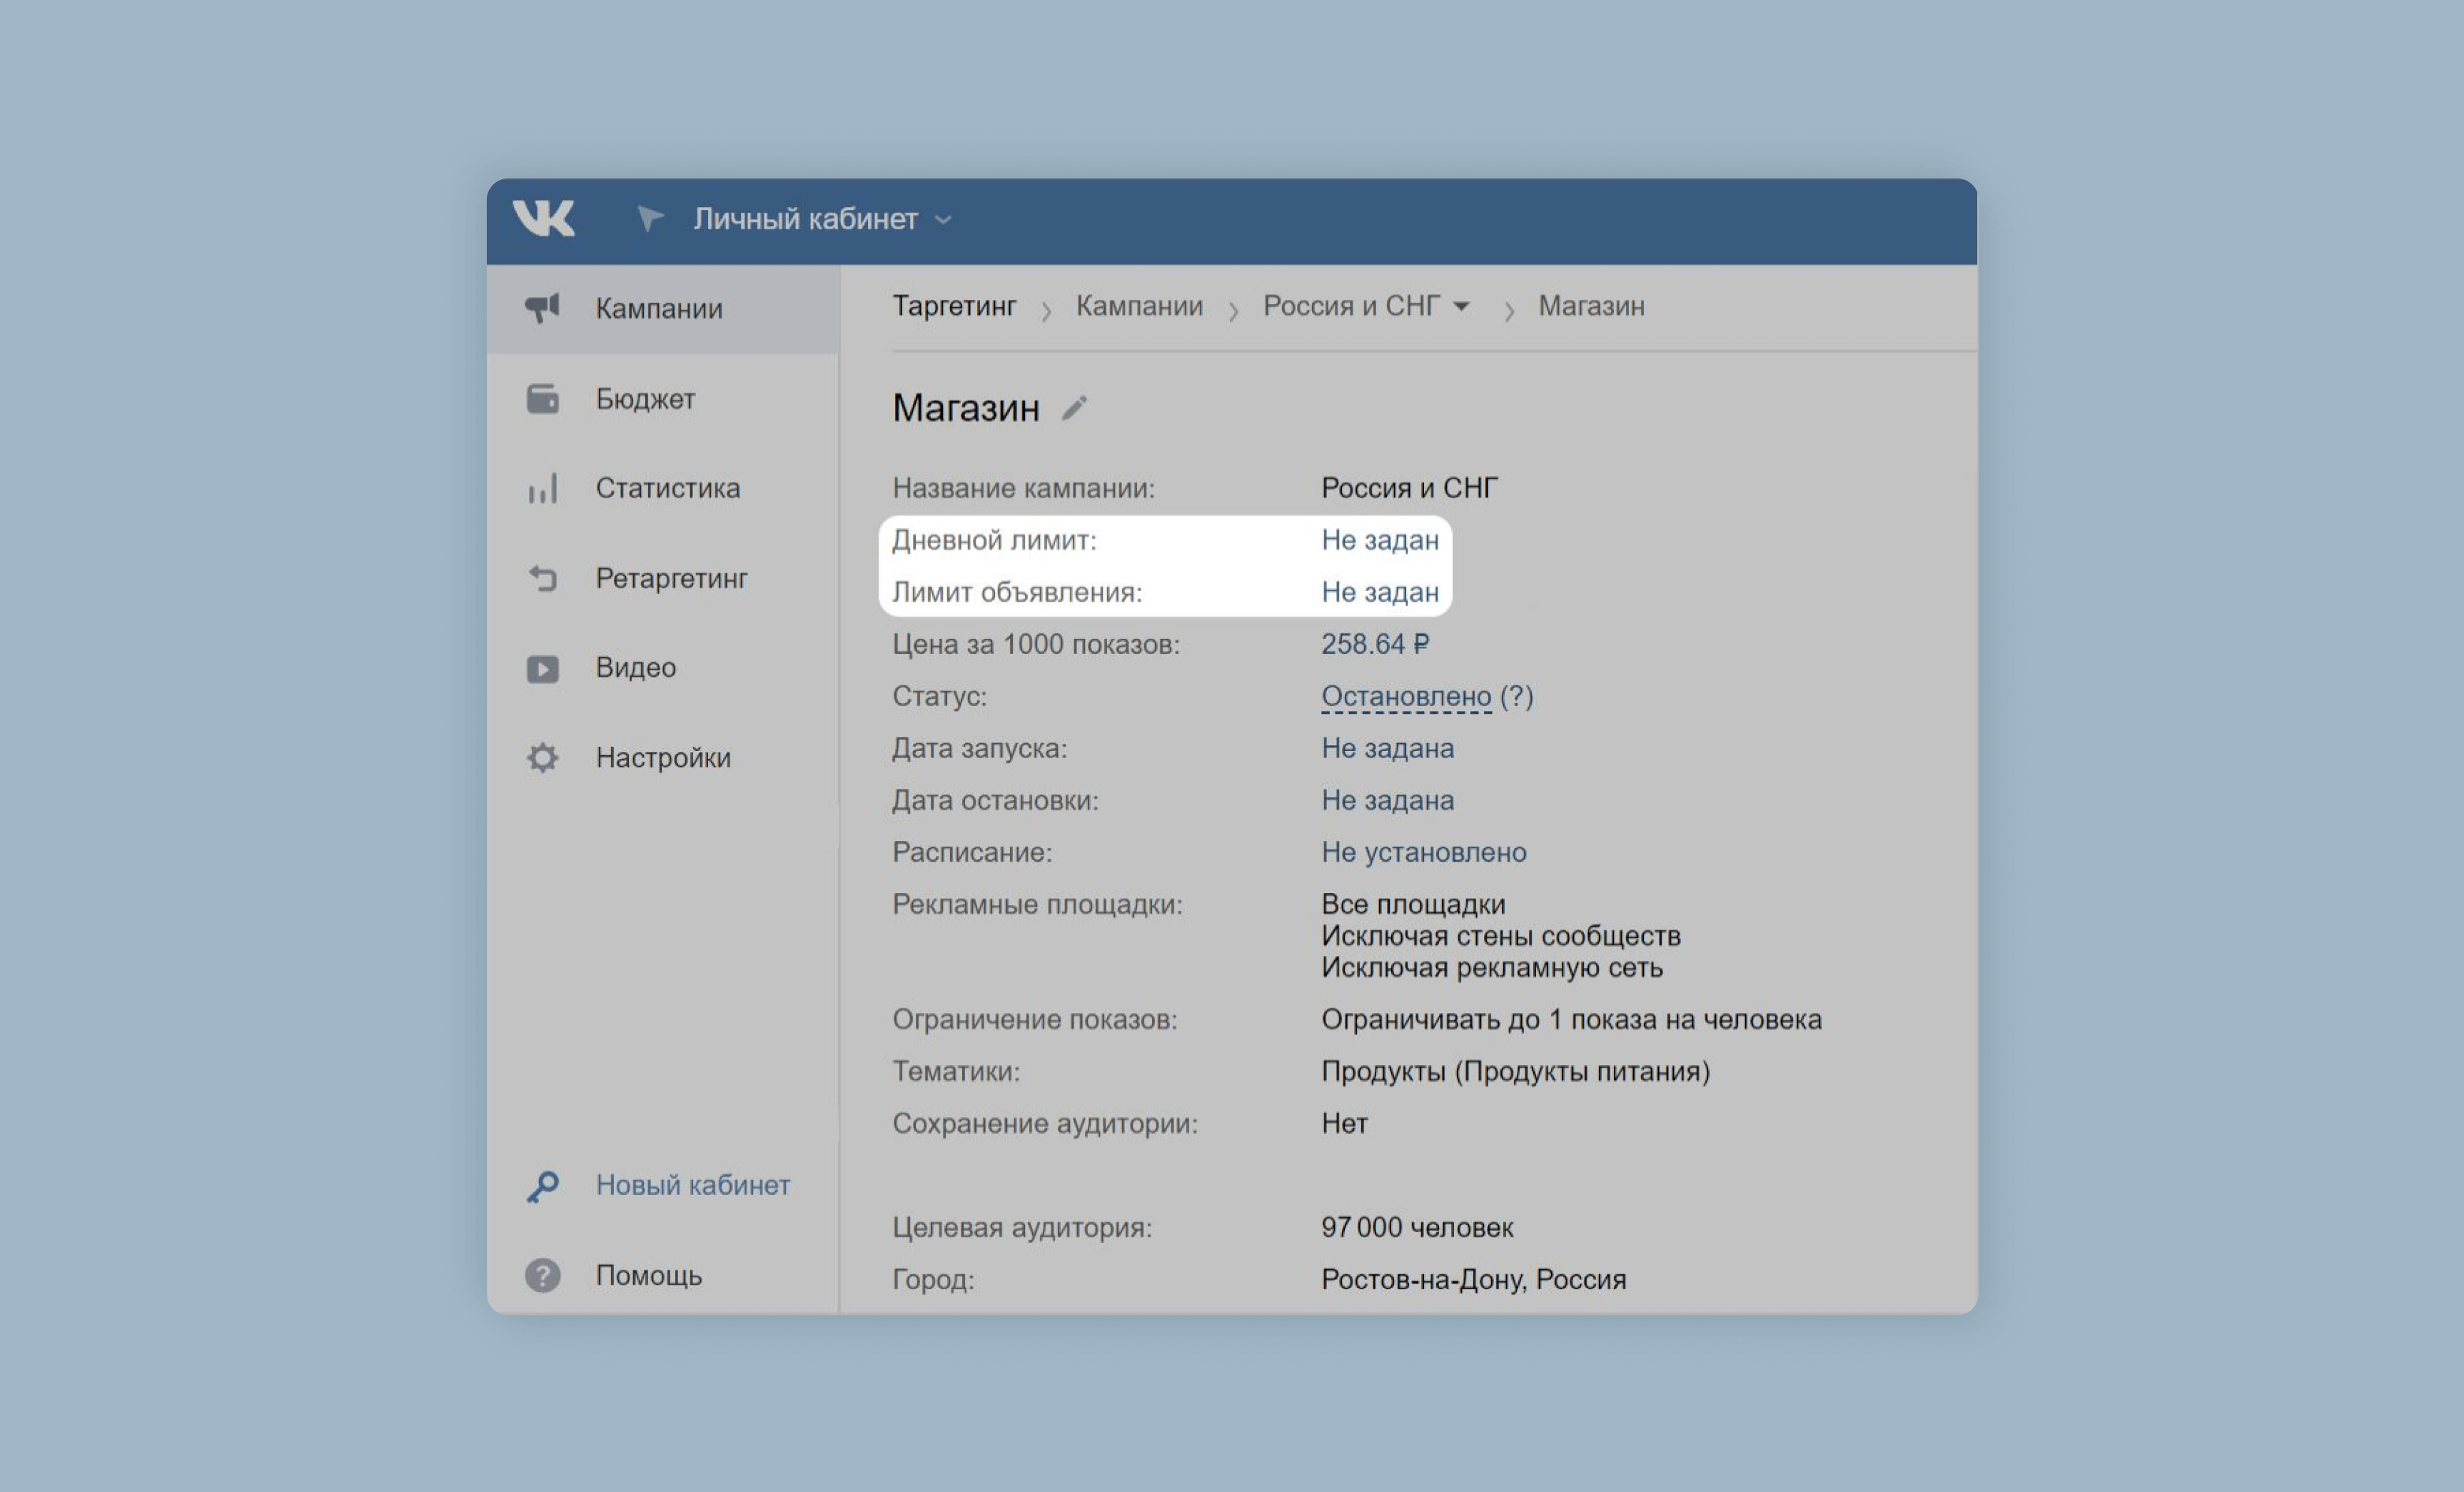The height and width of the screenshot is (1492, 2464).
Task: Click the VK logo in the header
Action: point(543,218)
